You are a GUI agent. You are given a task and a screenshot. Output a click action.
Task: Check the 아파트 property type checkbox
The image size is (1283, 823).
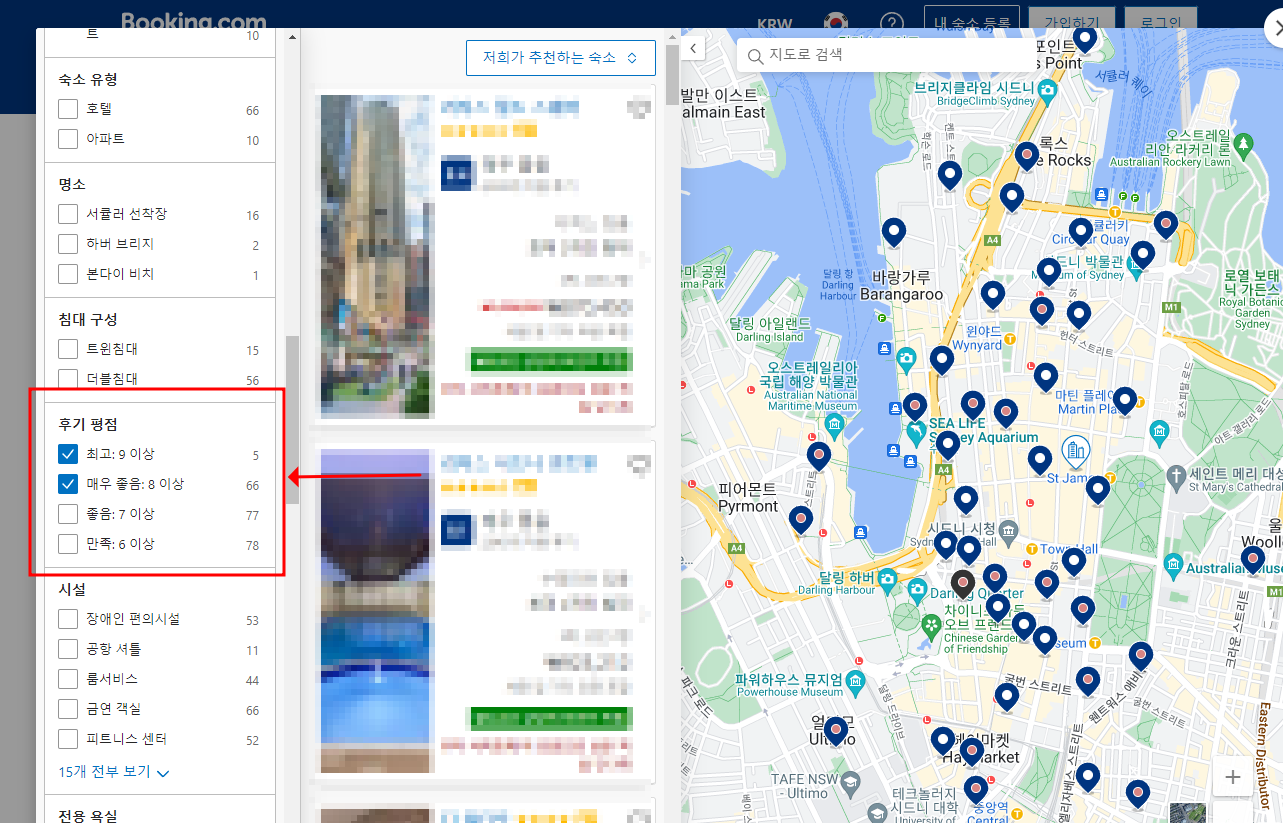pyautogui.click(x=68, y=139)
